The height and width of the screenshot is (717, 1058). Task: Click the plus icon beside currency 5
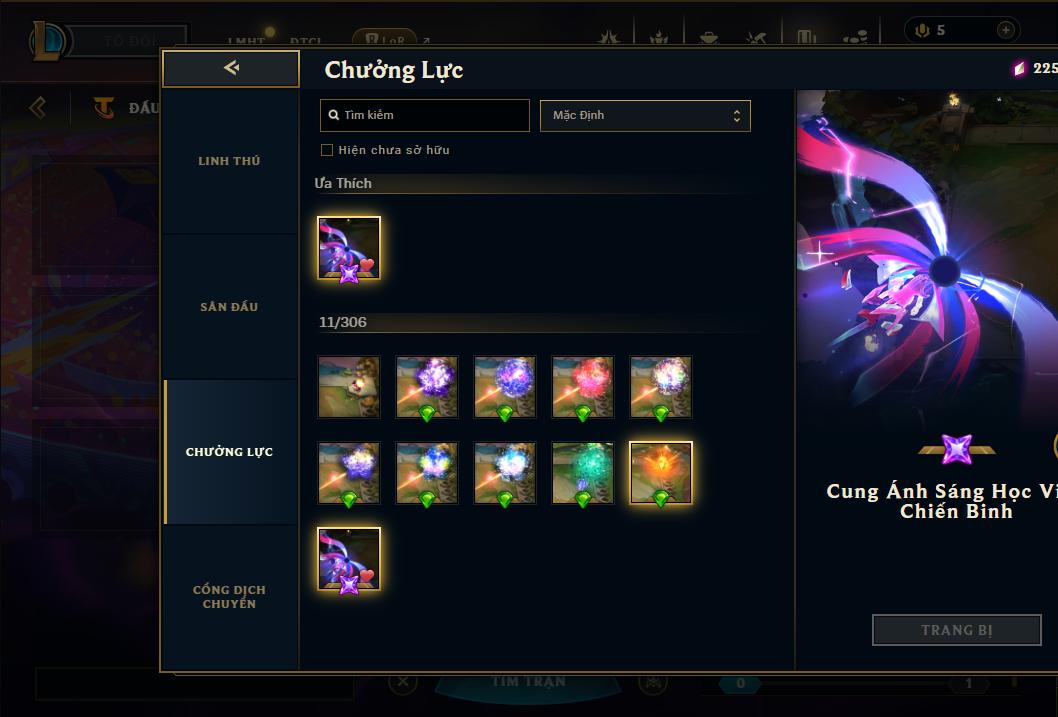(1005, 30)
